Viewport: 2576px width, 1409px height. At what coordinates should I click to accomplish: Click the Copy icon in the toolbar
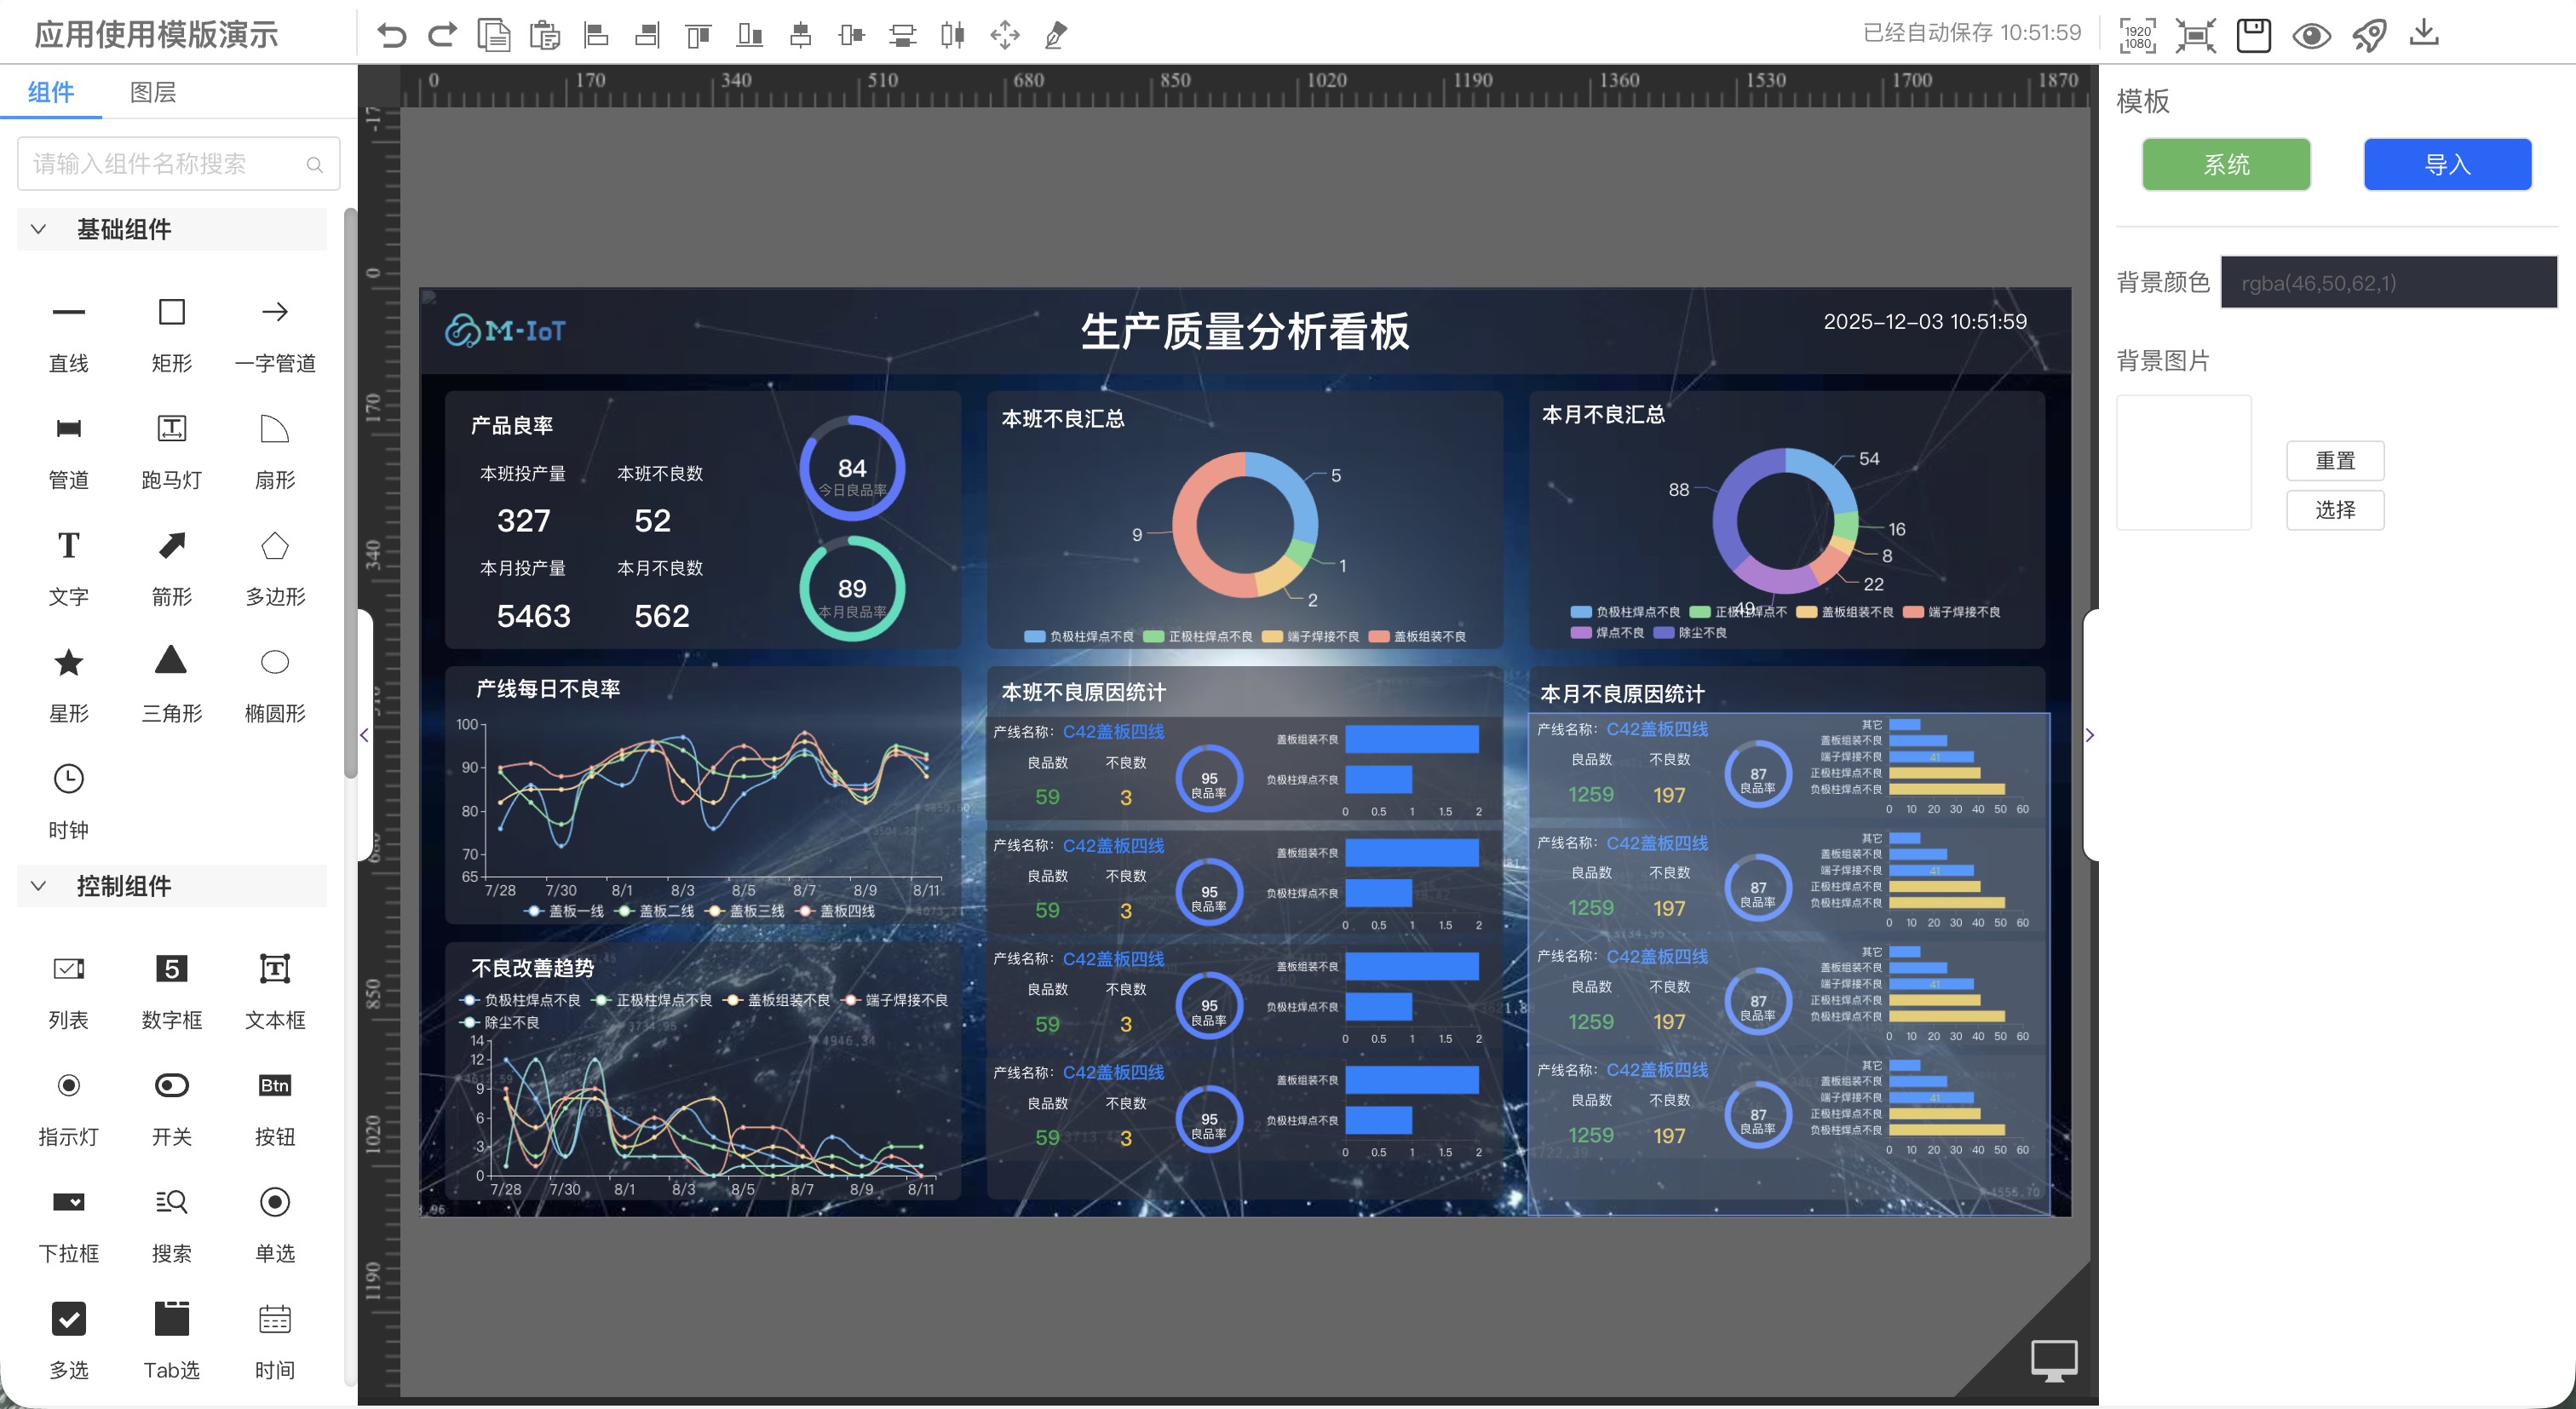493,34
